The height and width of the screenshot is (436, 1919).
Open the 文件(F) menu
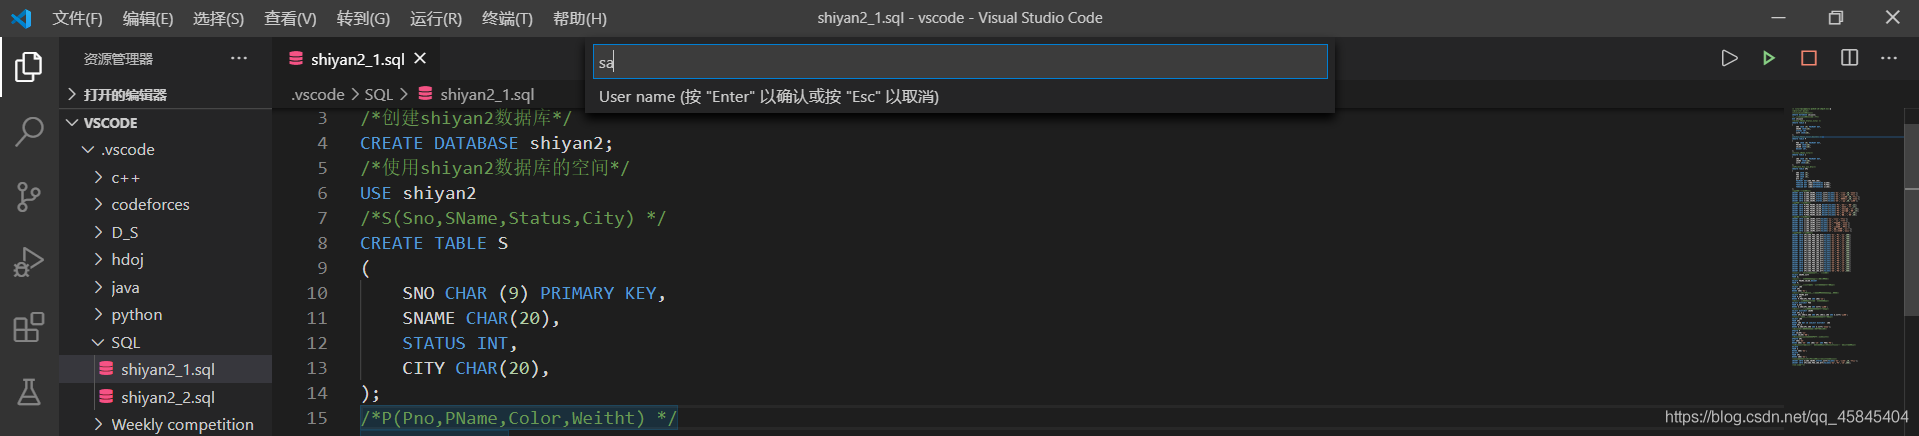pos(77,18)
